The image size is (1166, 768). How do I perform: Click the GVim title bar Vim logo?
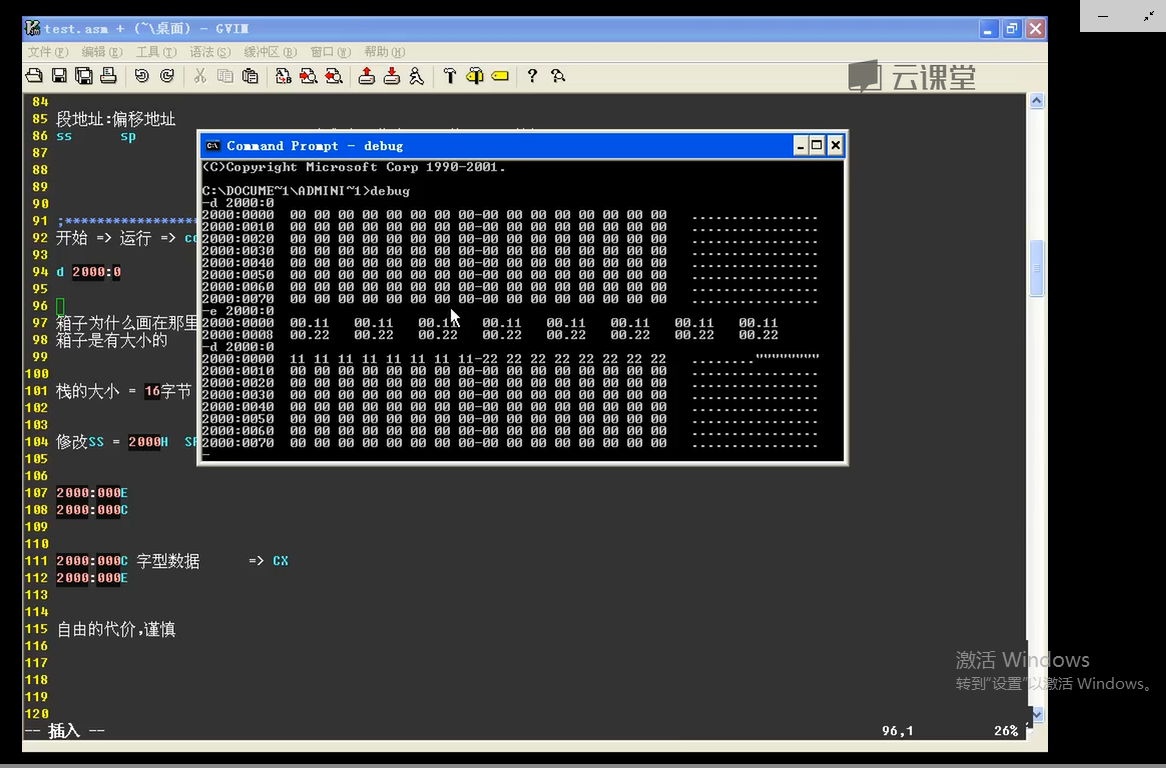[x=32, y=28]
